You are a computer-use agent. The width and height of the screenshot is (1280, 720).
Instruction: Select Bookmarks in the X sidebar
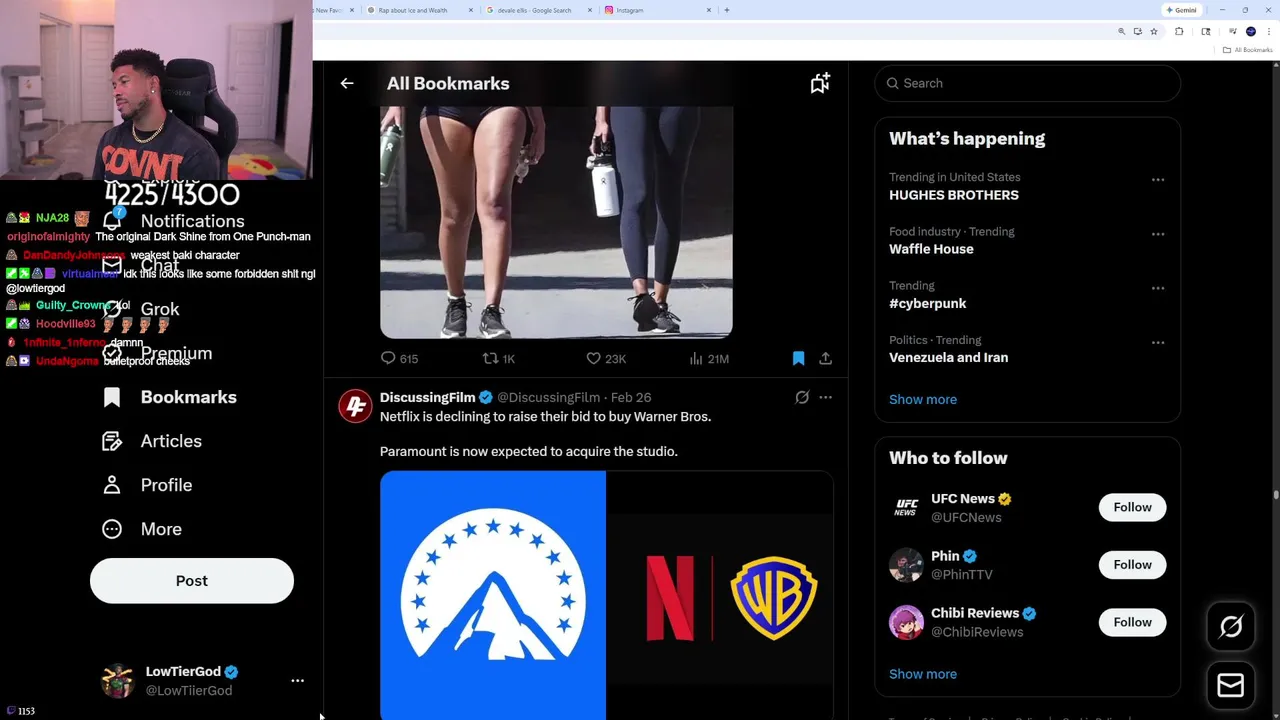click(x=170, y=397)
